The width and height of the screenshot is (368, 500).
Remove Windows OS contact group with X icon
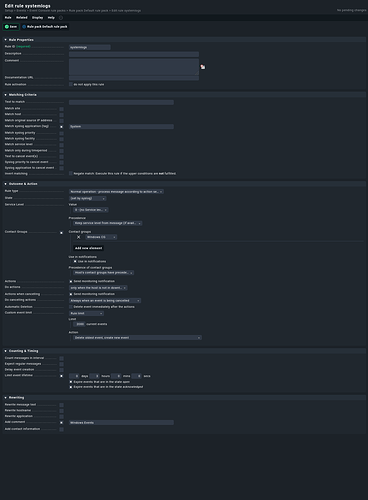tap(79, 237)
